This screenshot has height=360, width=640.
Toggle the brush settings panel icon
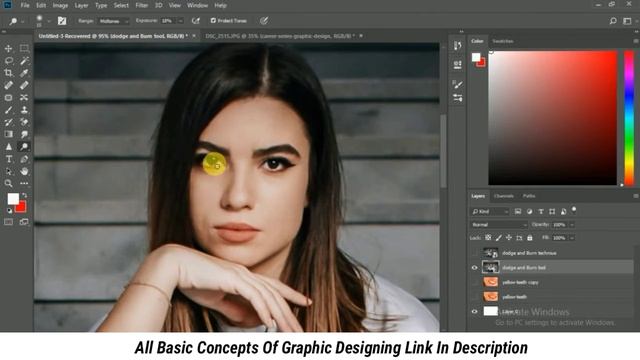pos(62,21)
